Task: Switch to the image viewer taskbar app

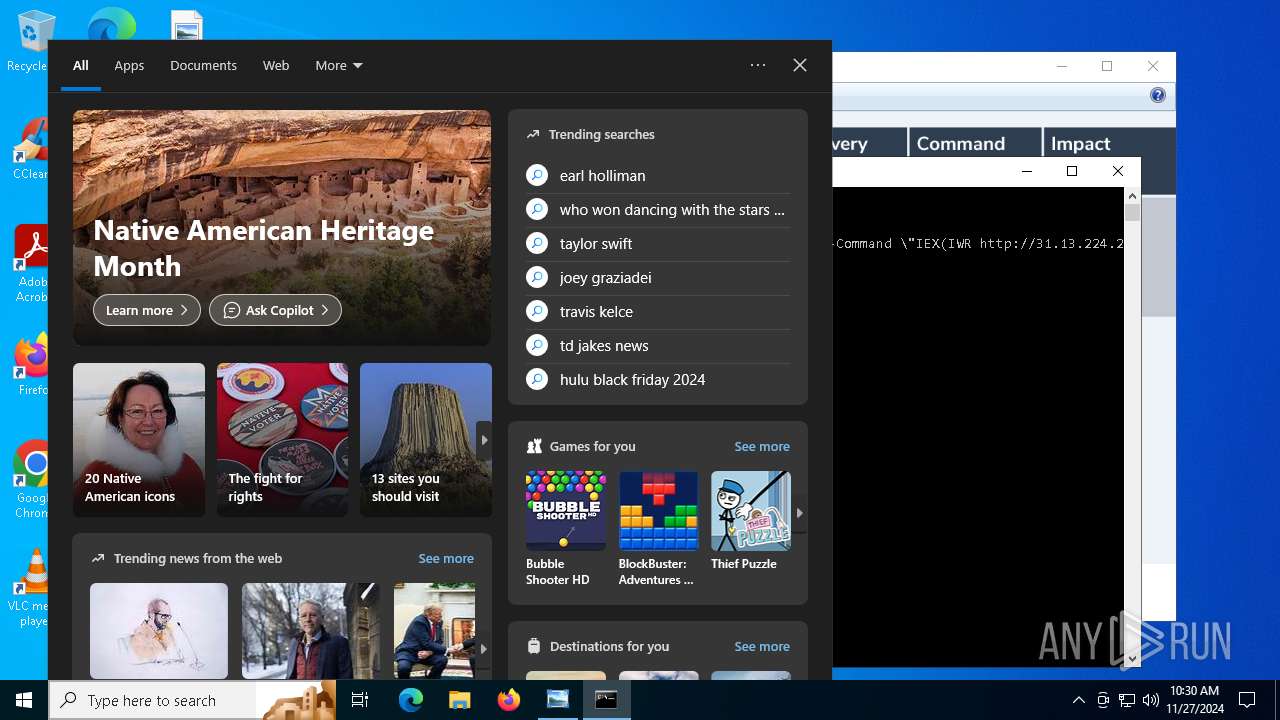Action: [558, 700]
